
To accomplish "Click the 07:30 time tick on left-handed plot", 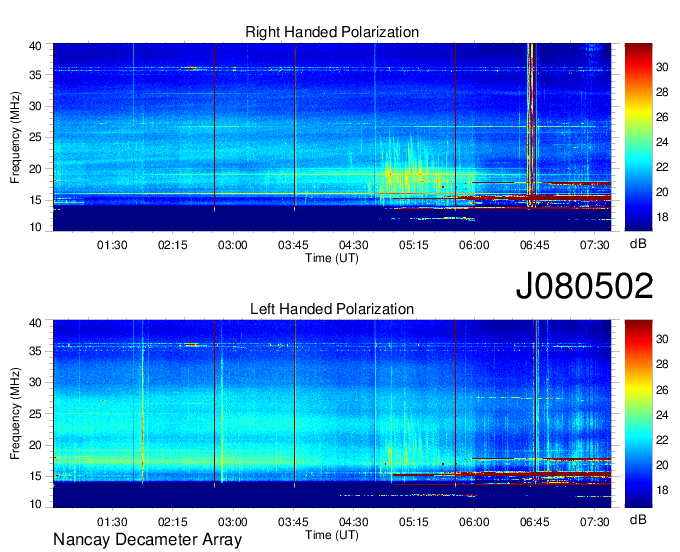I will 595,522.
